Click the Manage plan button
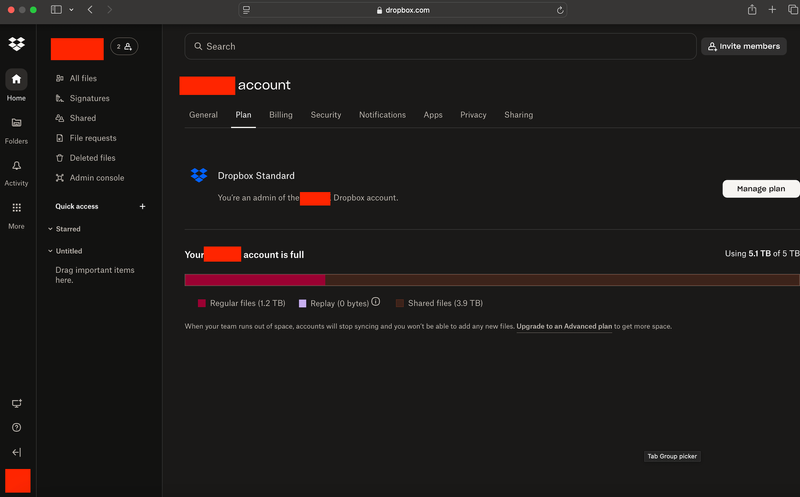The width and height of the screenshot is (800, 497). pyautogui.click(x=760, y=189)
